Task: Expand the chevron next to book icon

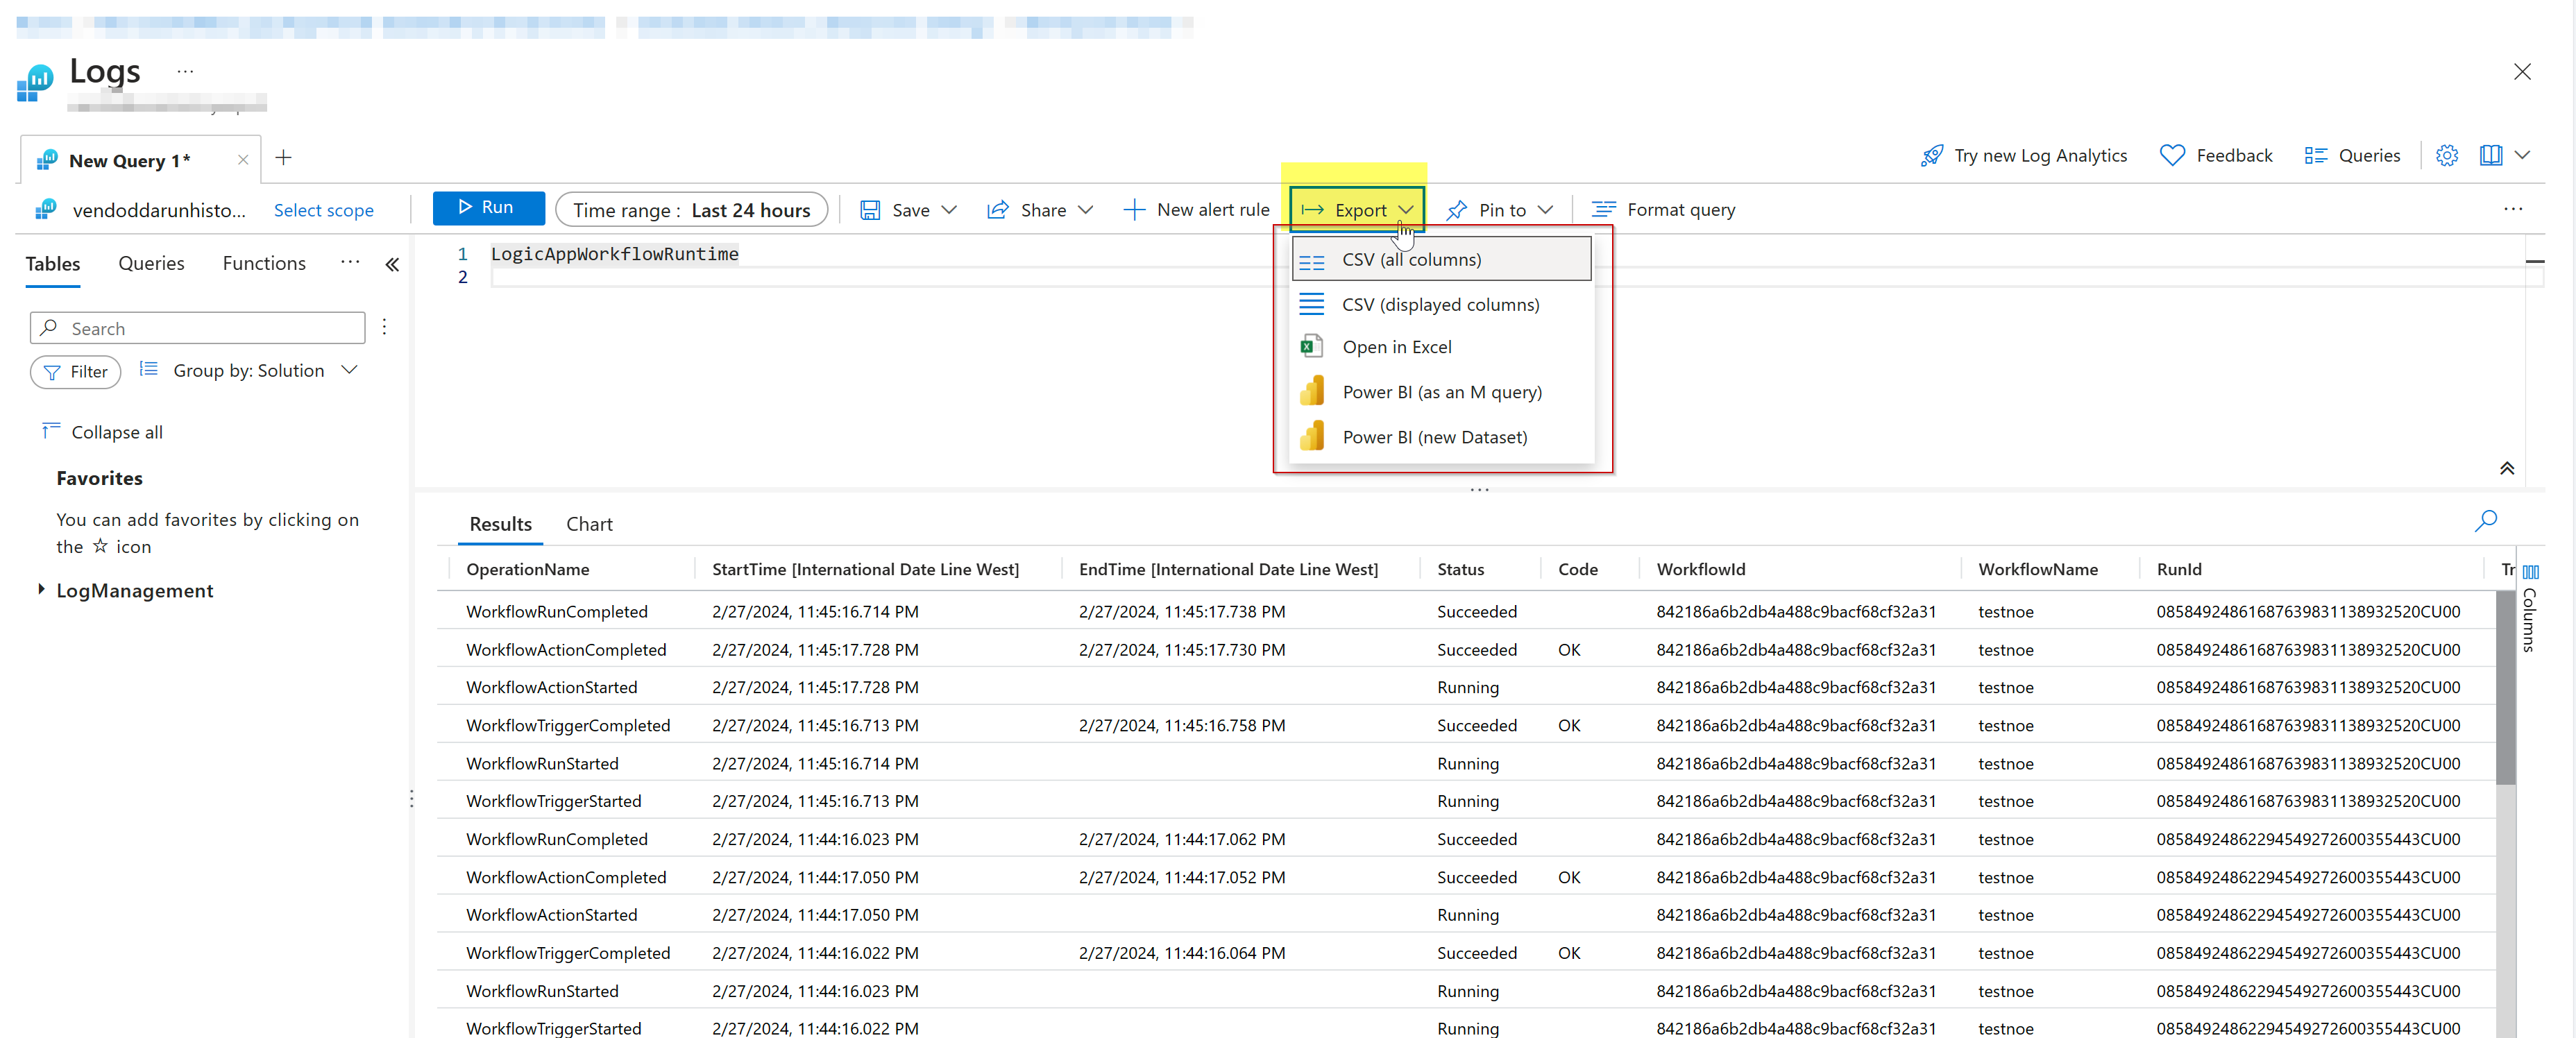Action: pyautogui.click(x=2522, y=156)
